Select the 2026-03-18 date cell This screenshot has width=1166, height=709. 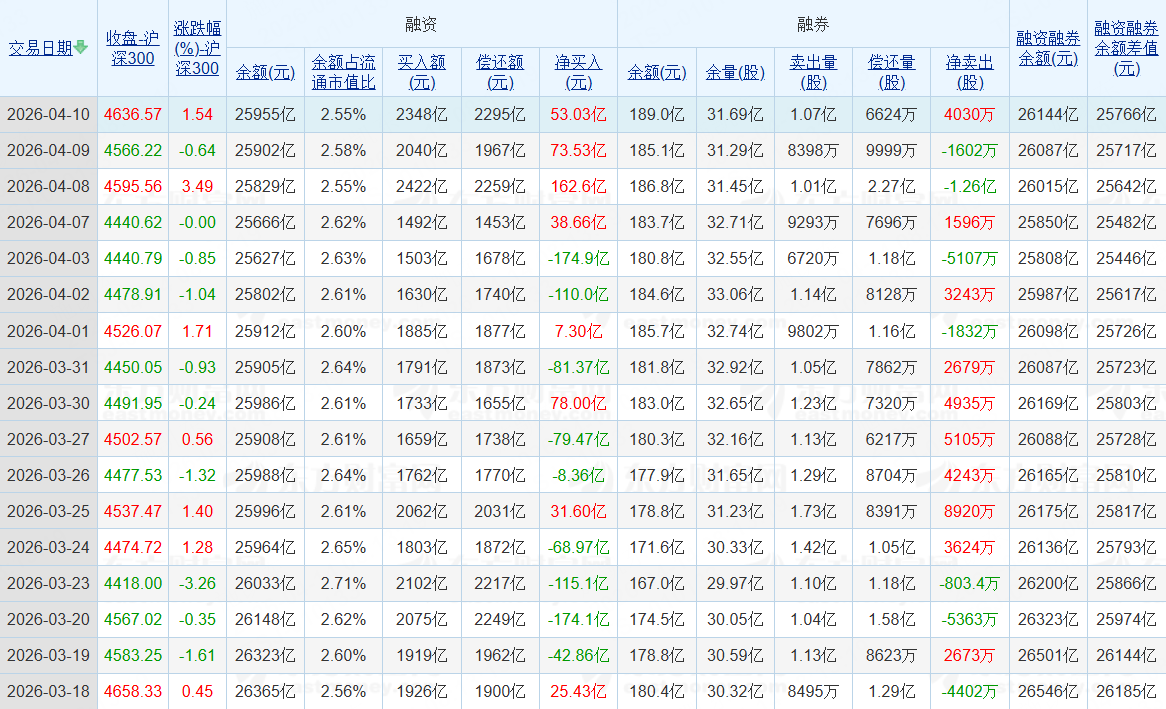48,691
